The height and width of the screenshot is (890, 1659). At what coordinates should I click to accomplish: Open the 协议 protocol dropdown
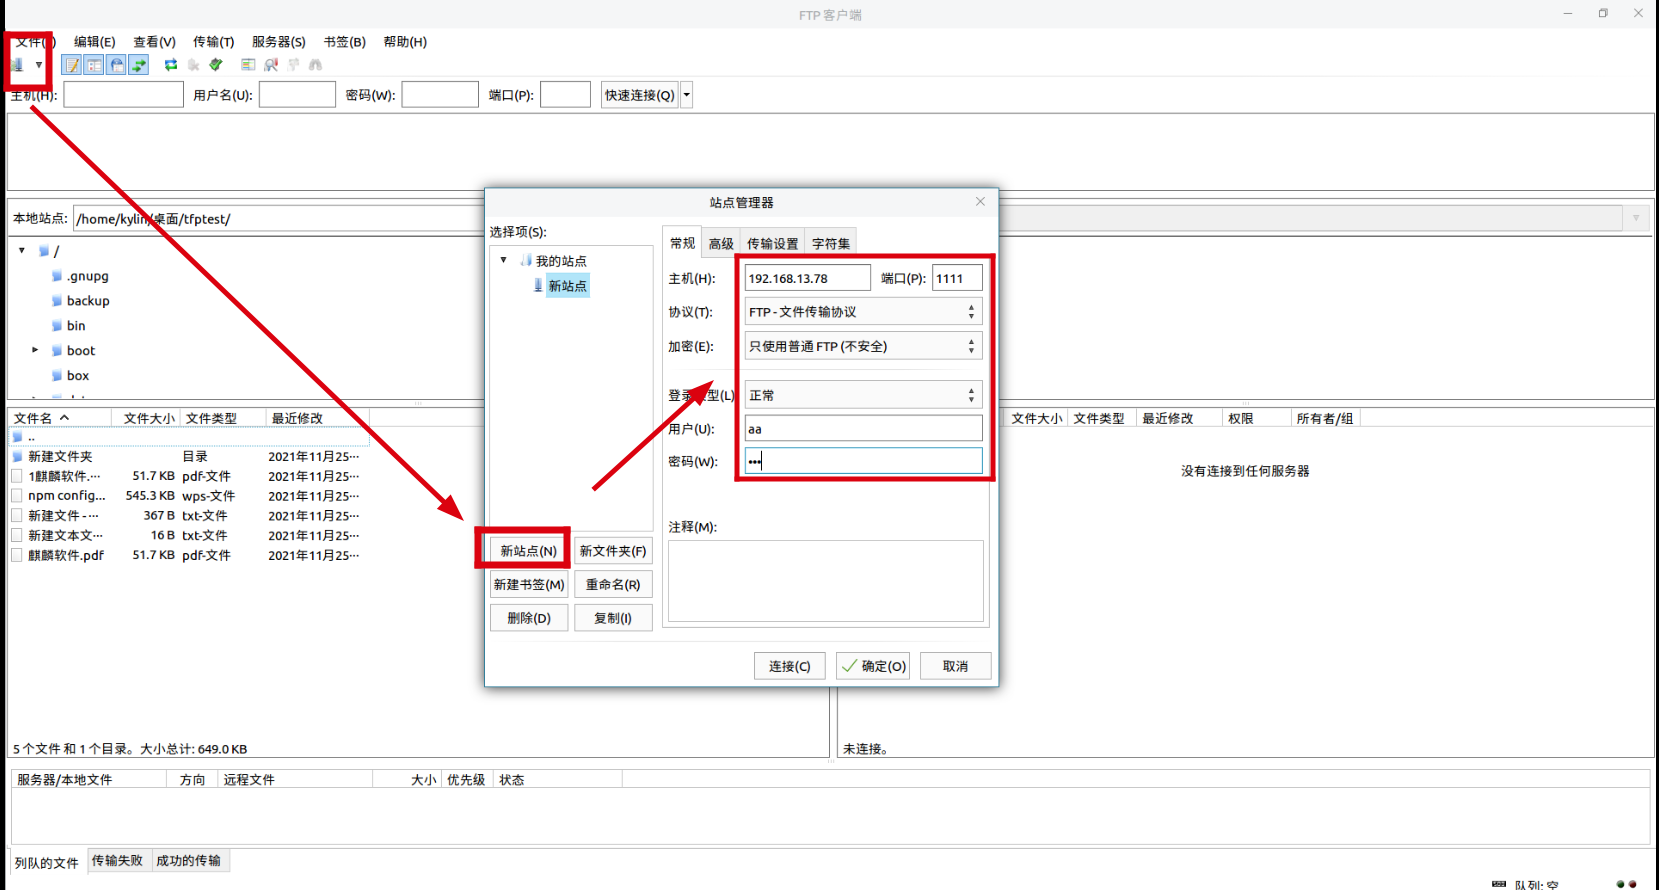[863, 312]
